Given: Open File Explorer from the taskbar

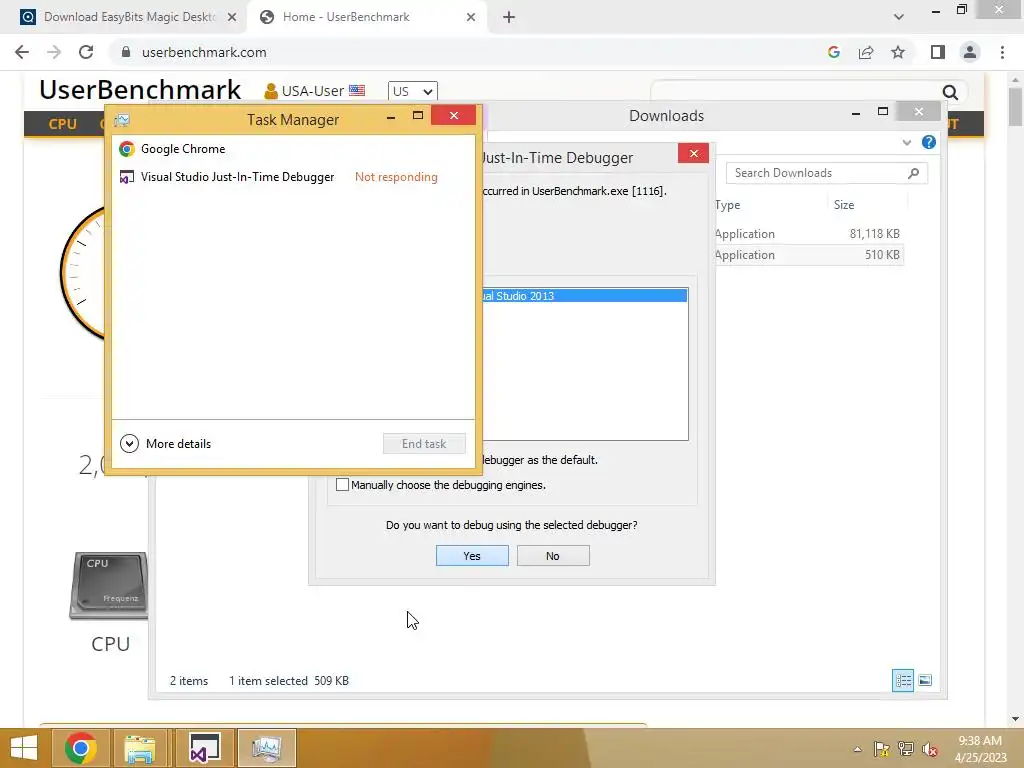Looking at the screenshot, I should coord(140,748).
